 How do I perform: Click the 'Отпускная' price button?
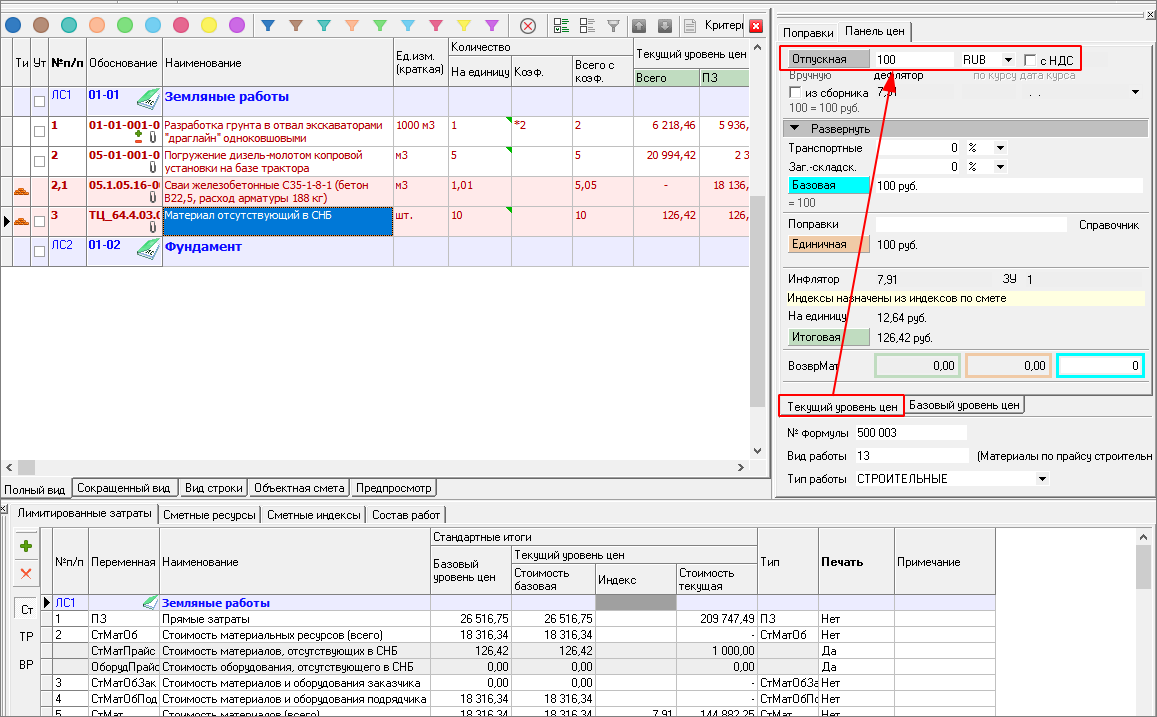[x=827, y=59]
